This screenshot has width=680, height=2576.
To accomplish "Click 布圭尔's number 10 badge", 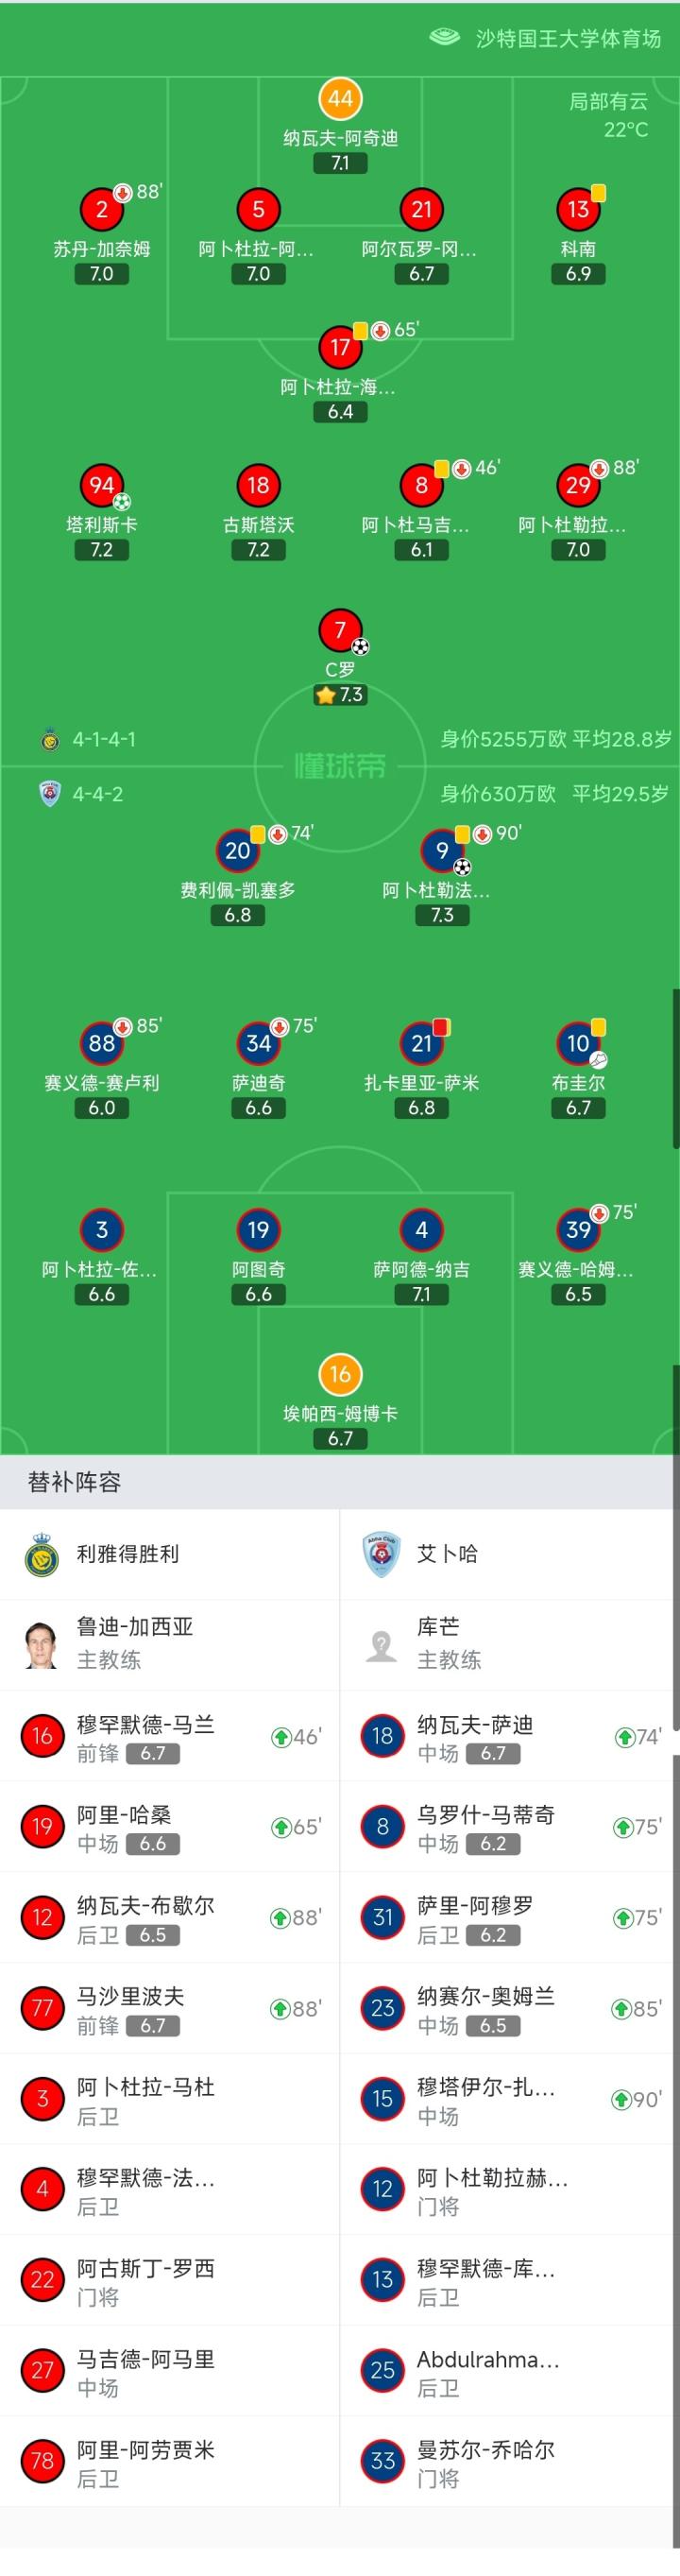I will (x=578, y=1043).
